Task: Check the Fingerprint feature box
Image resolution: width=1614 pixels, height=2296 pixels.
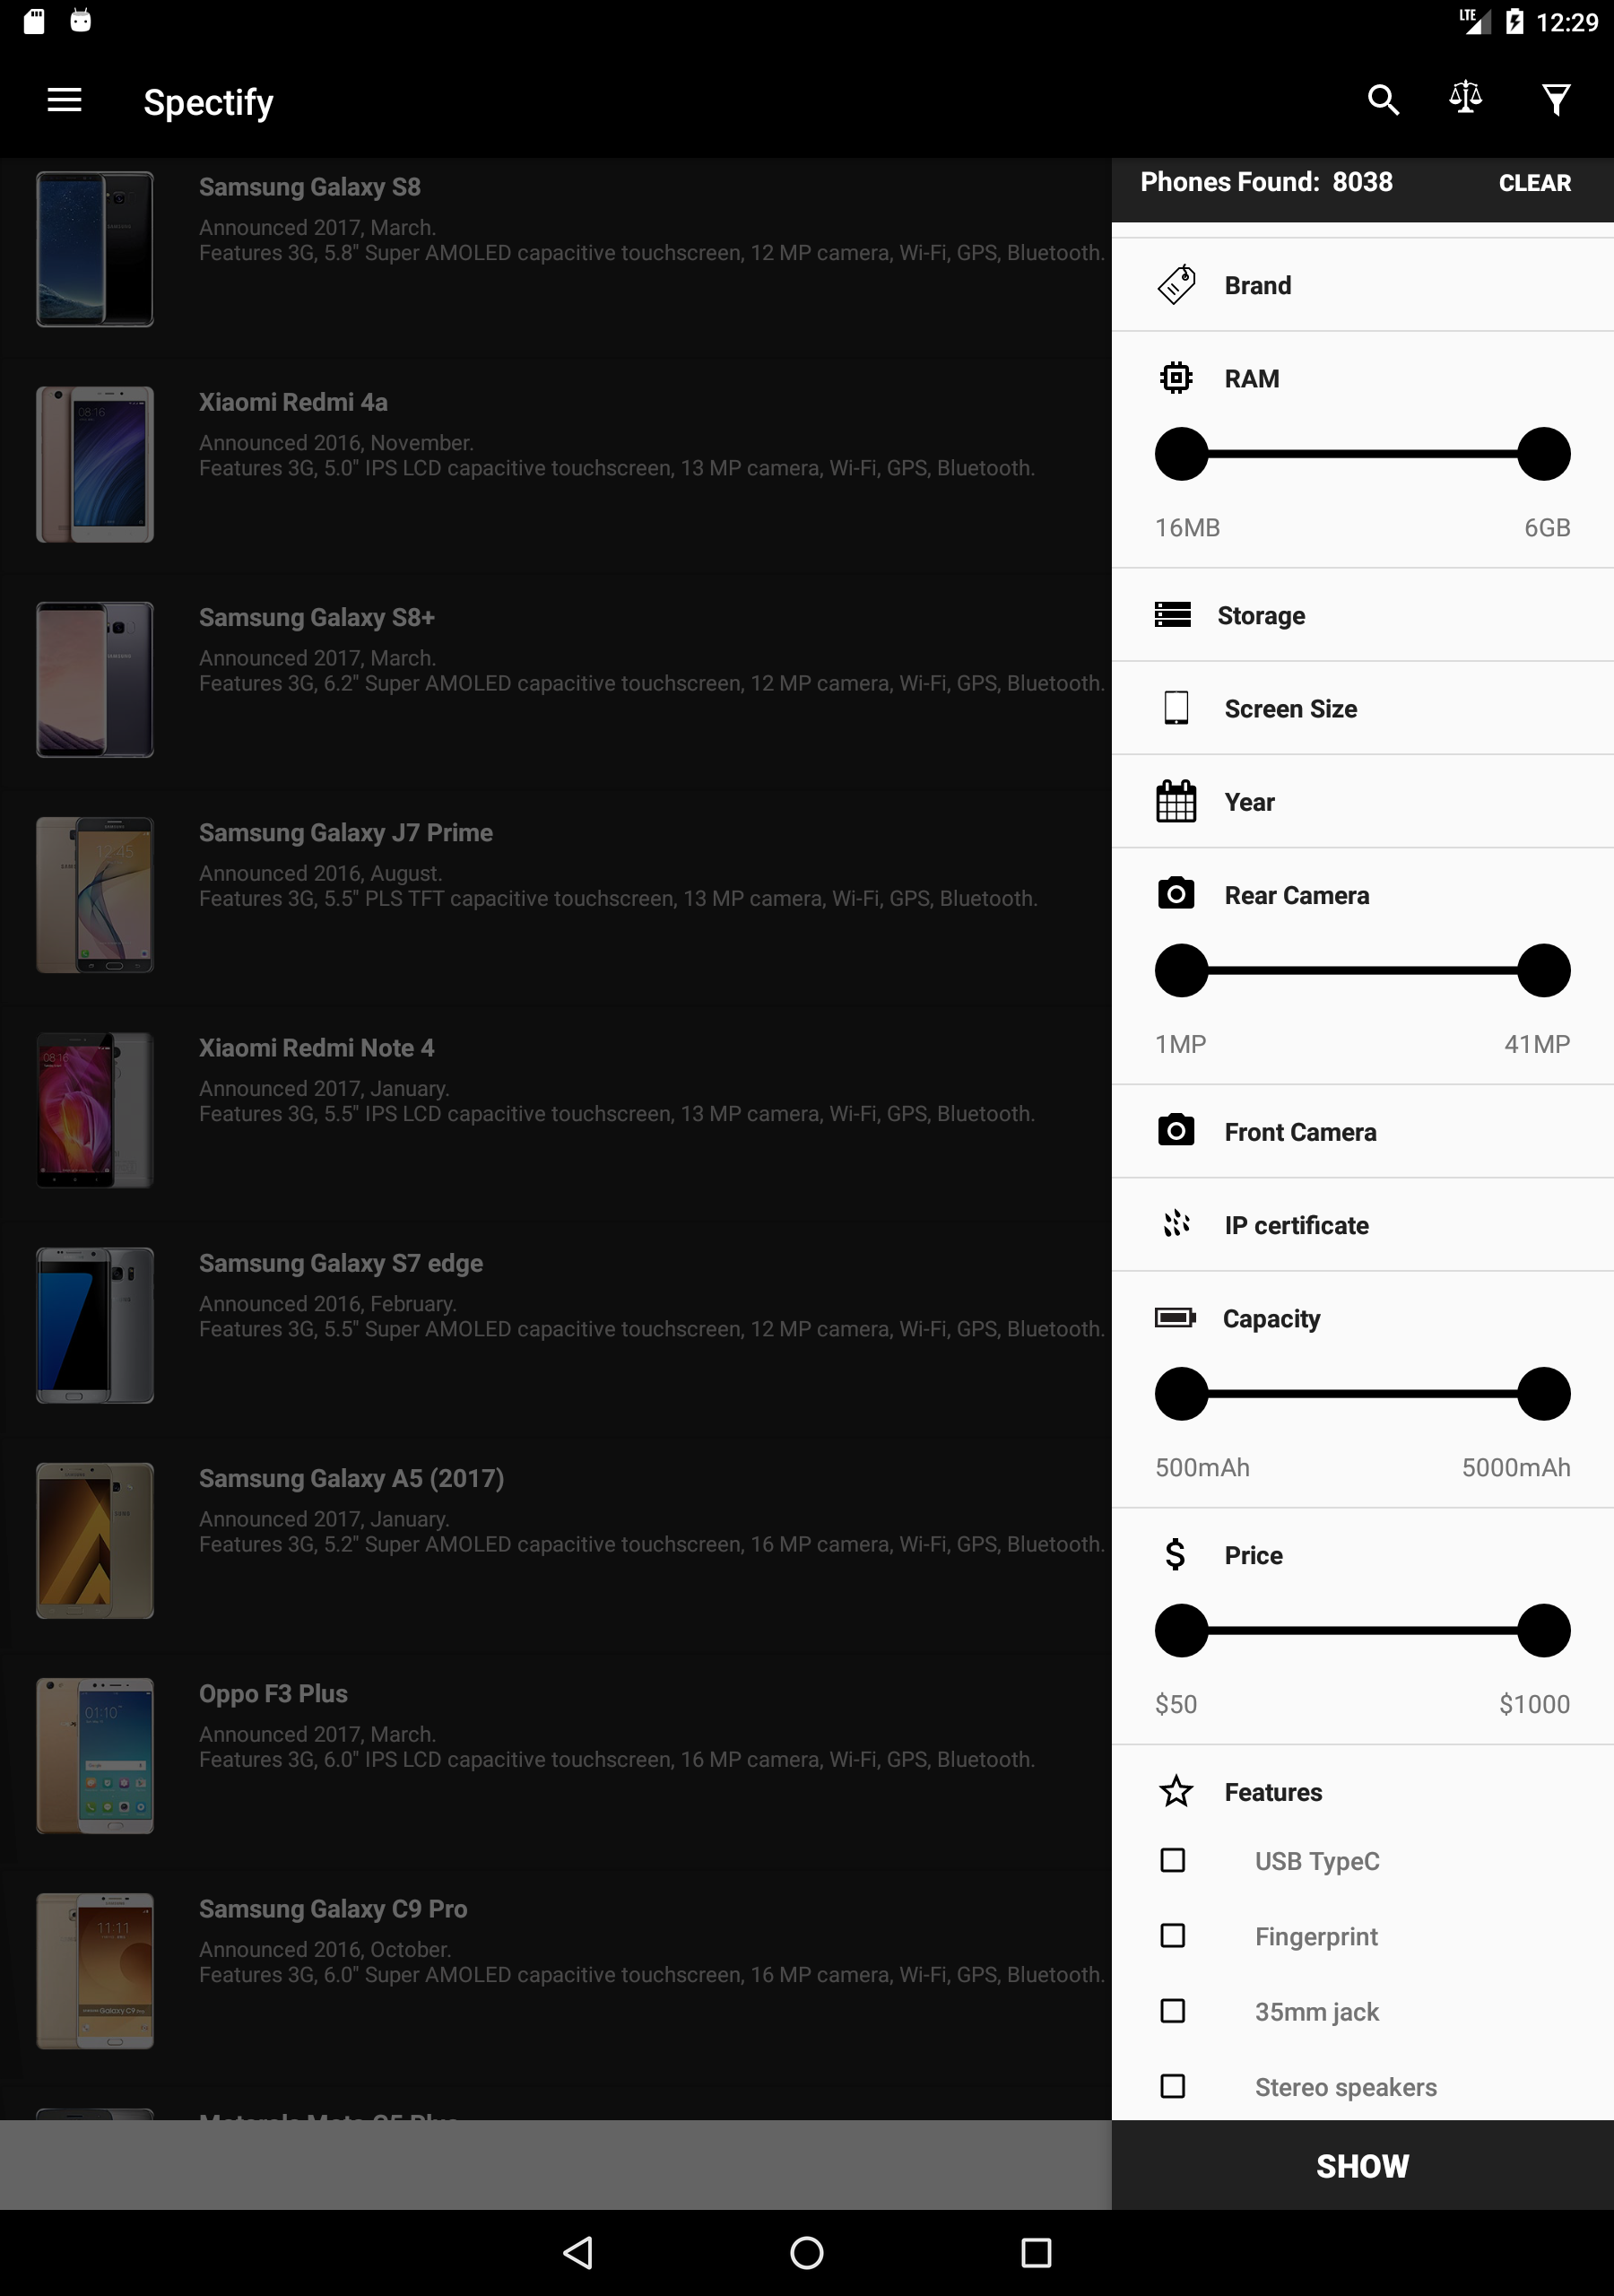Action: (1172, 1936)
